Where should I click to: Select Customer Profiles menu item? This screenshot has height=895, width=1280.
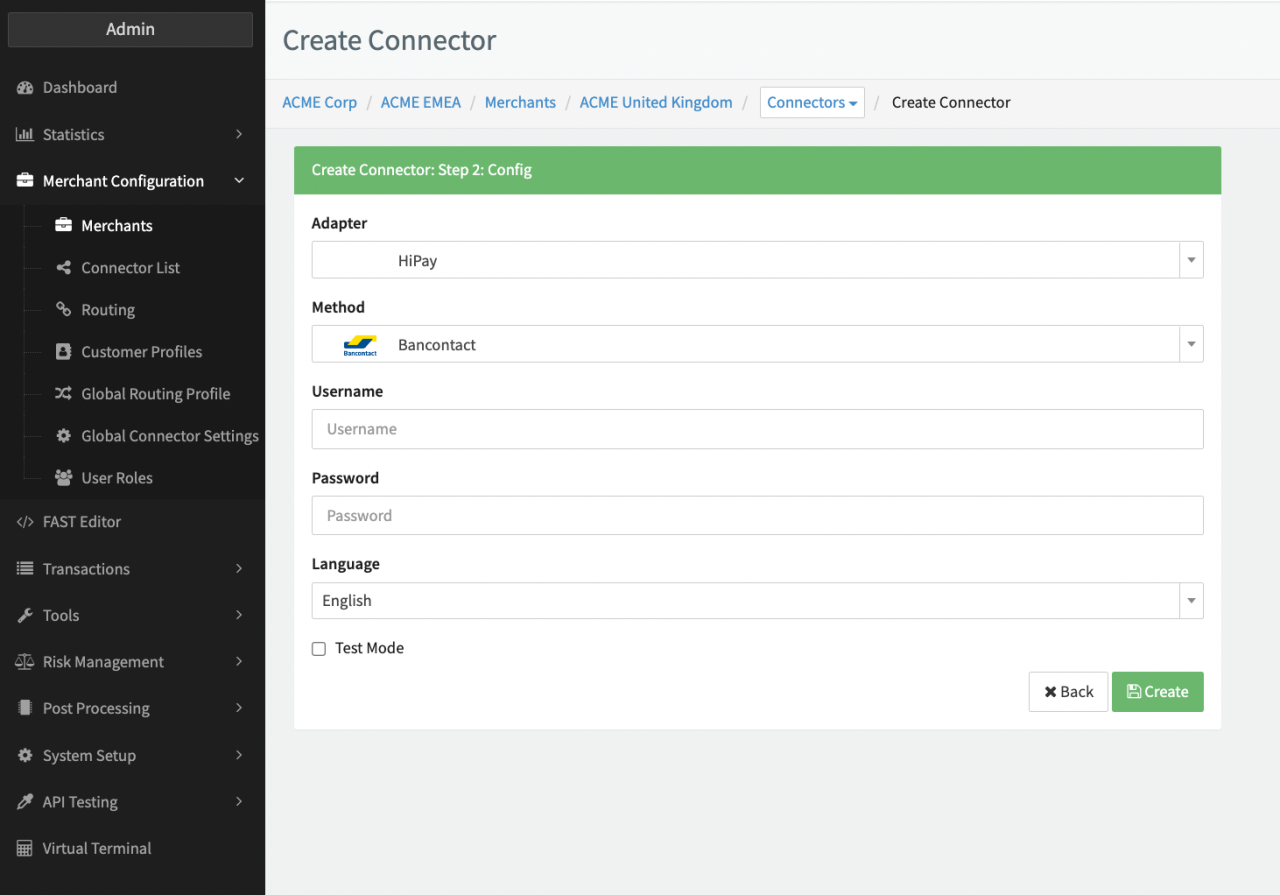141,352
